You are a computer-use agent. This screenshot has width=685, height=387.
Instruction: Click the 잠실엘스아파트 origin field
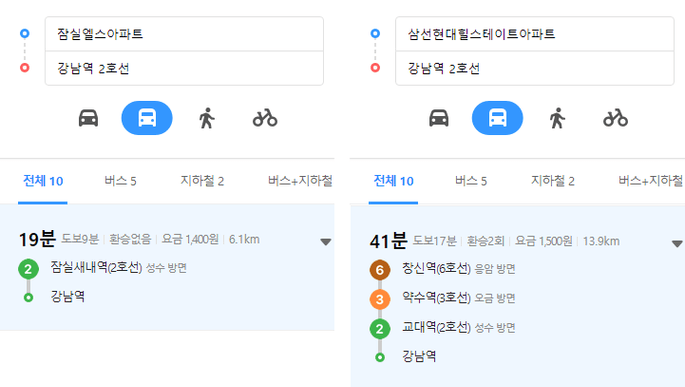click(x=184, y=34)
